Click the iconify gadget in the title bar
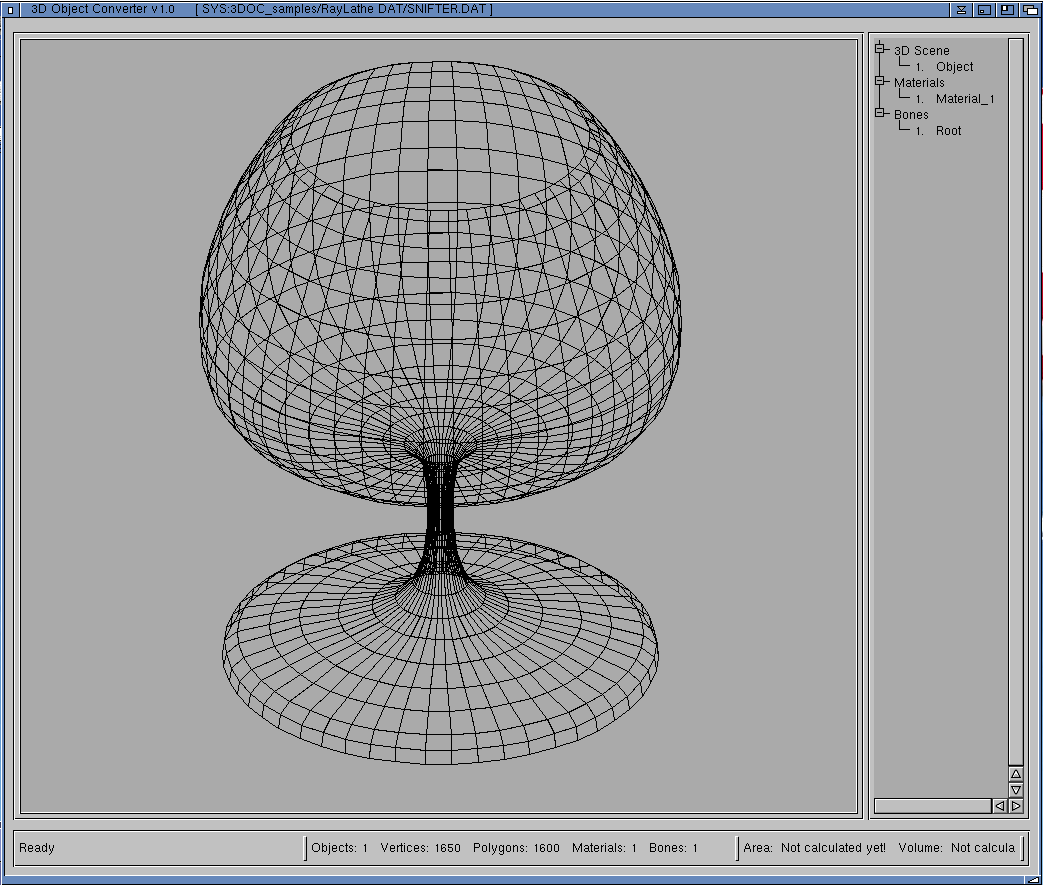Image resolution: width=1043 pixels, height=885 pixels. click(984, 9)
